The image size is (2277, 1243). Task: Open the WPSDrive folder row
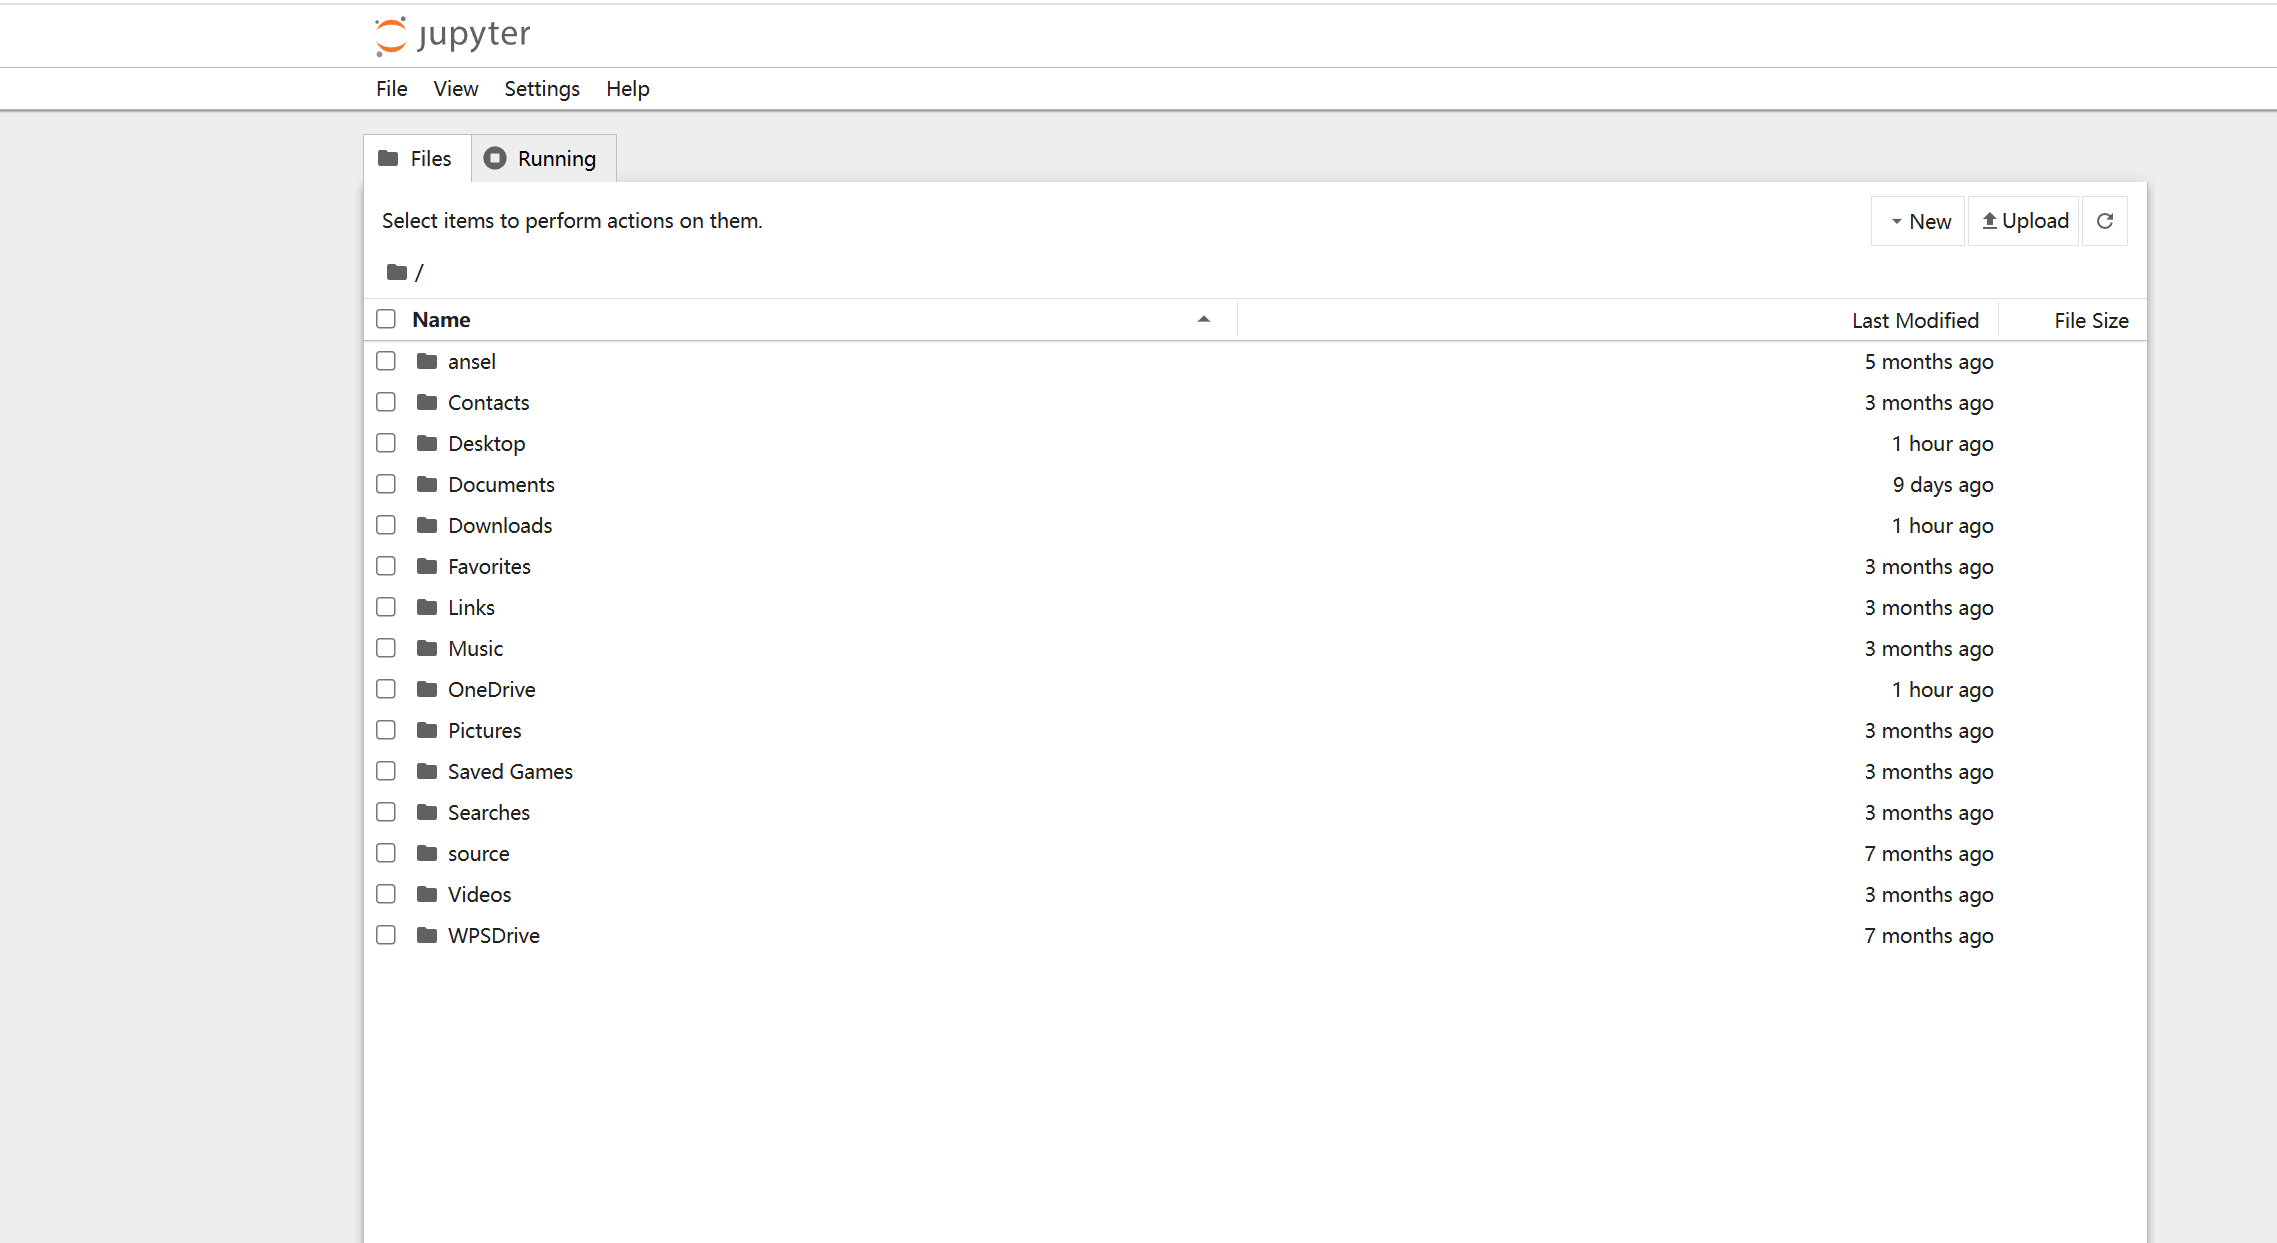pos(494,935)
